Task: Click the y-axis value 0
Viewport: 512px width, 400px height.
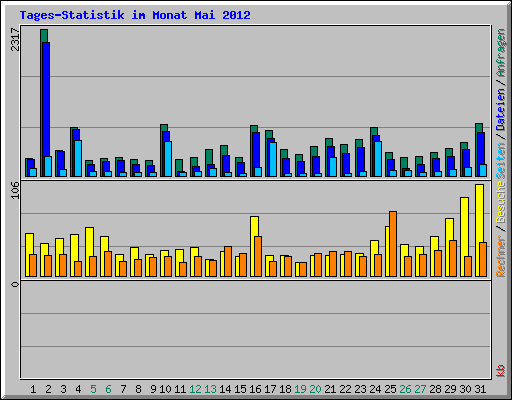Action: pos(15,284)
